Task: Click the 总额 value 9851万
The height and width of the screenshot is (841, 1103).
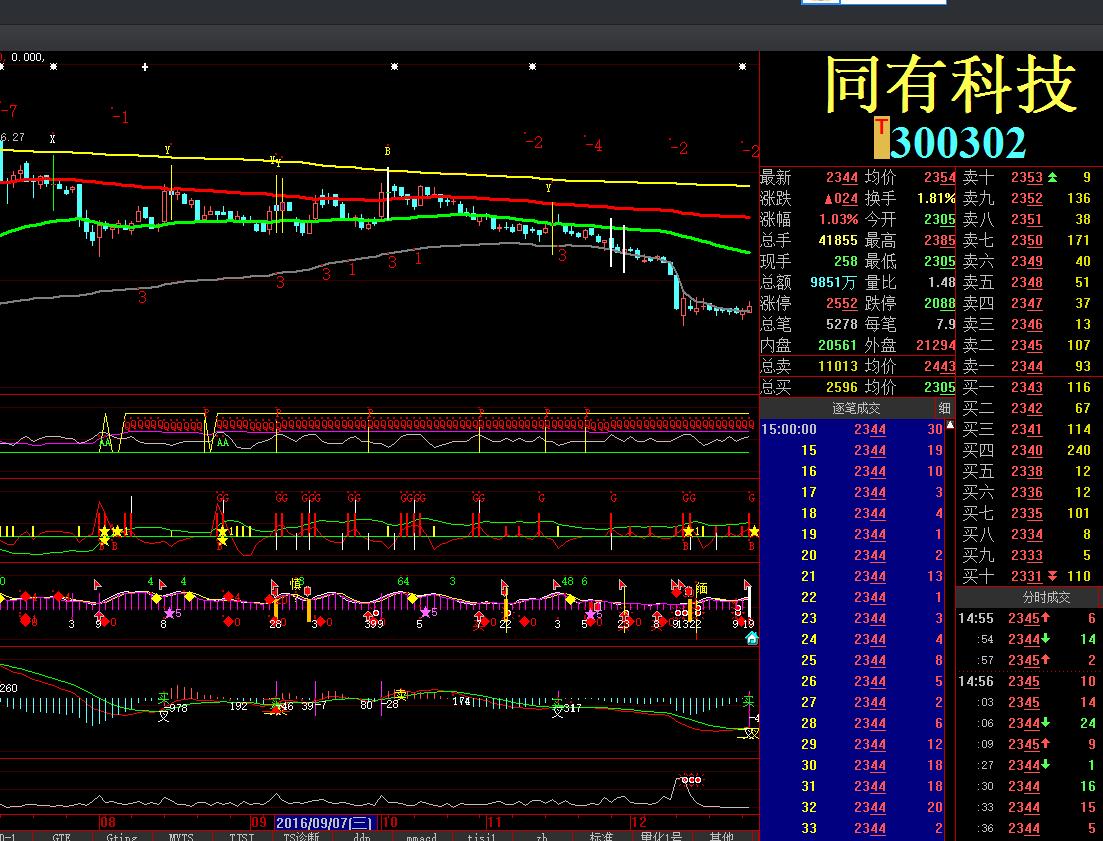Action: (834, 283)
